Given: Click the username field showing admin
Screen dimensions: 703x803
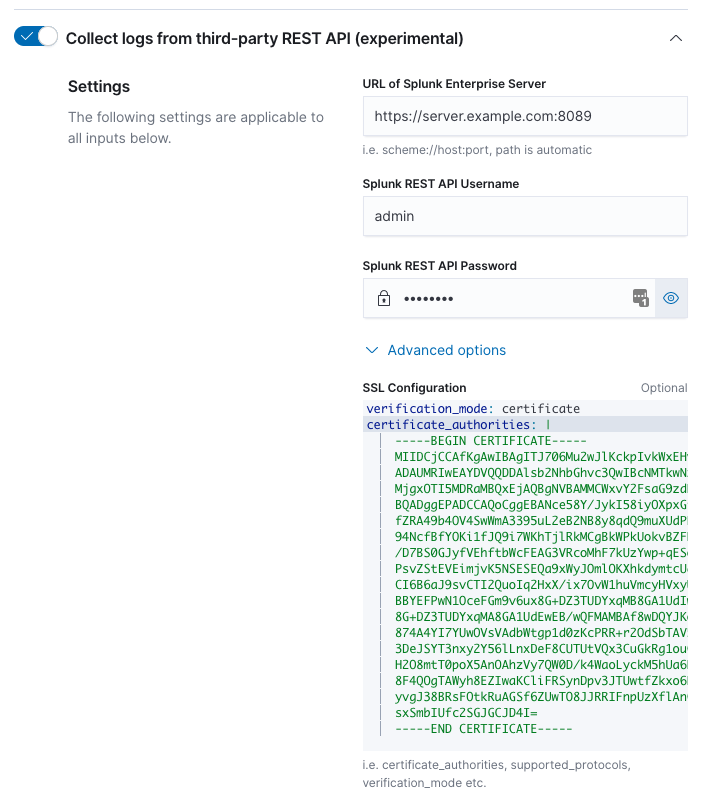Looking at the screenshot, I should pos(525,216).
